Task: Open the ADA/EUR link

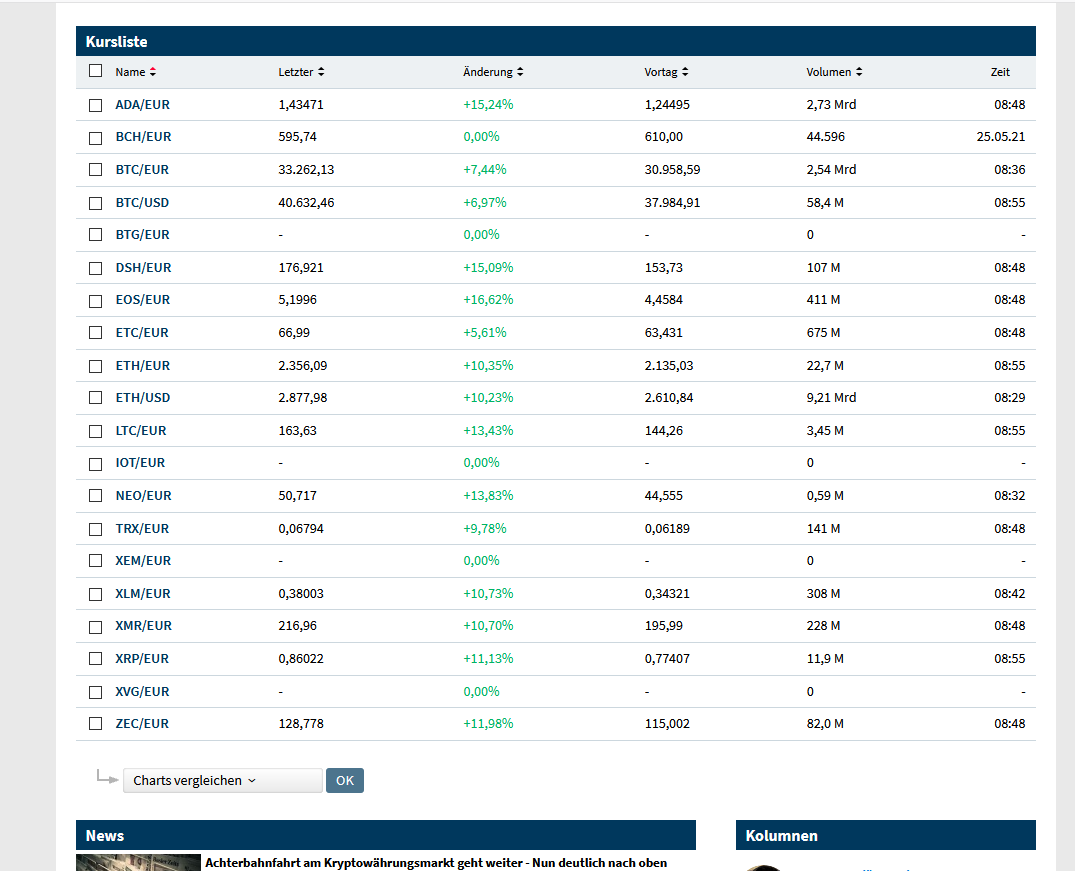Action: (x=143, y=105)
